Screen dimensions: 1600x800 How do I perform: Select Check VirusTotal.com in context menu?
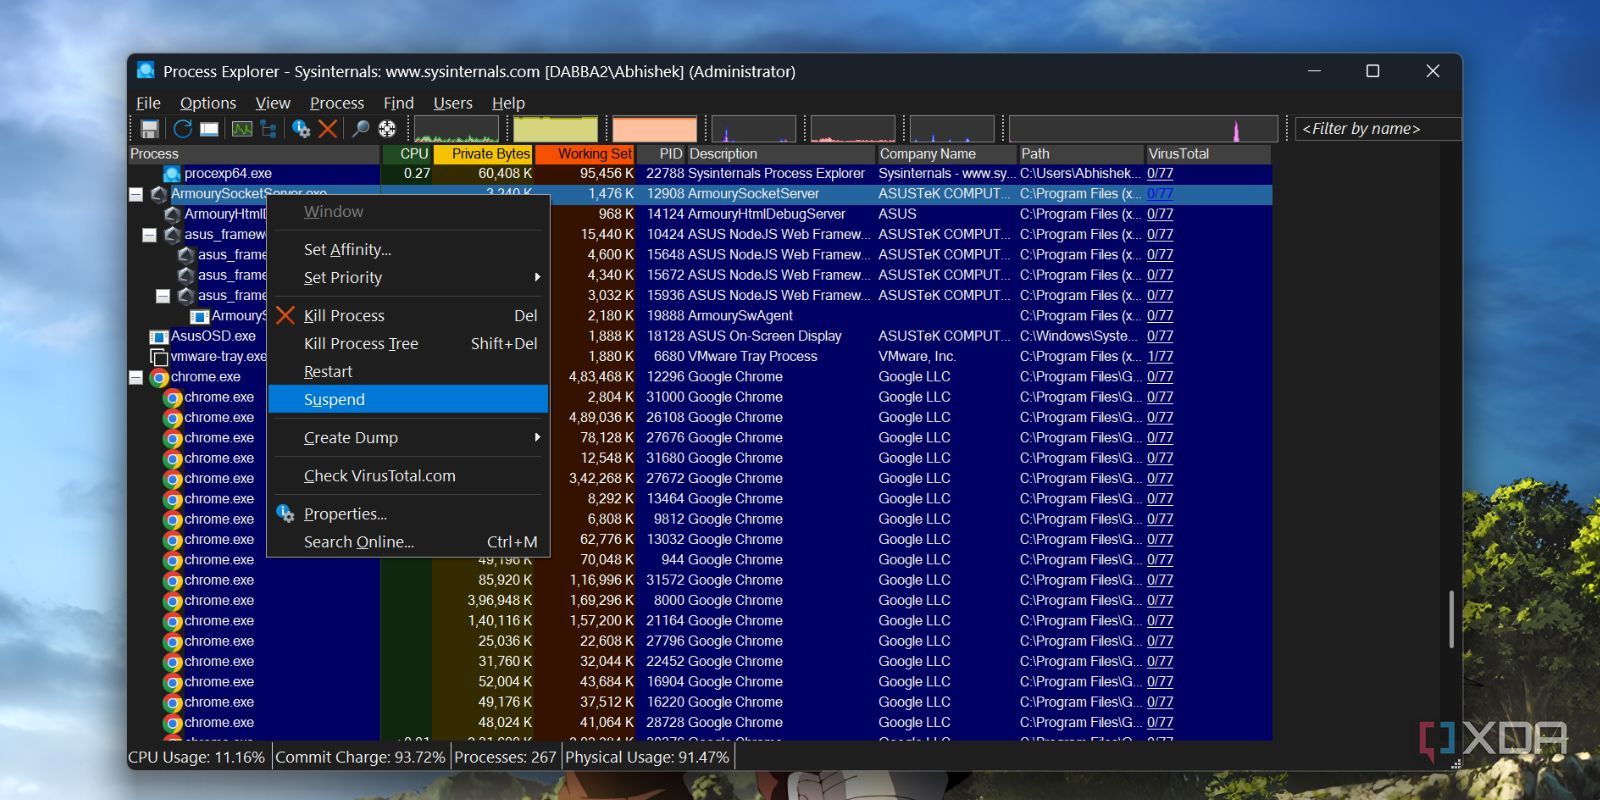coord(409,476)
